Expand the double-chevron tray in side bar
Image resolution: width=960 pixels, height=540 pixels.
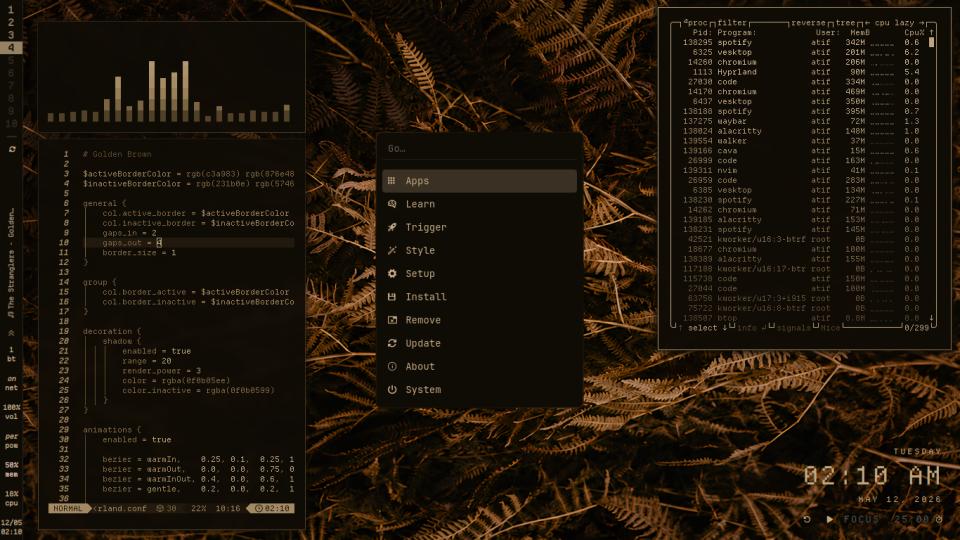[11, 333]
